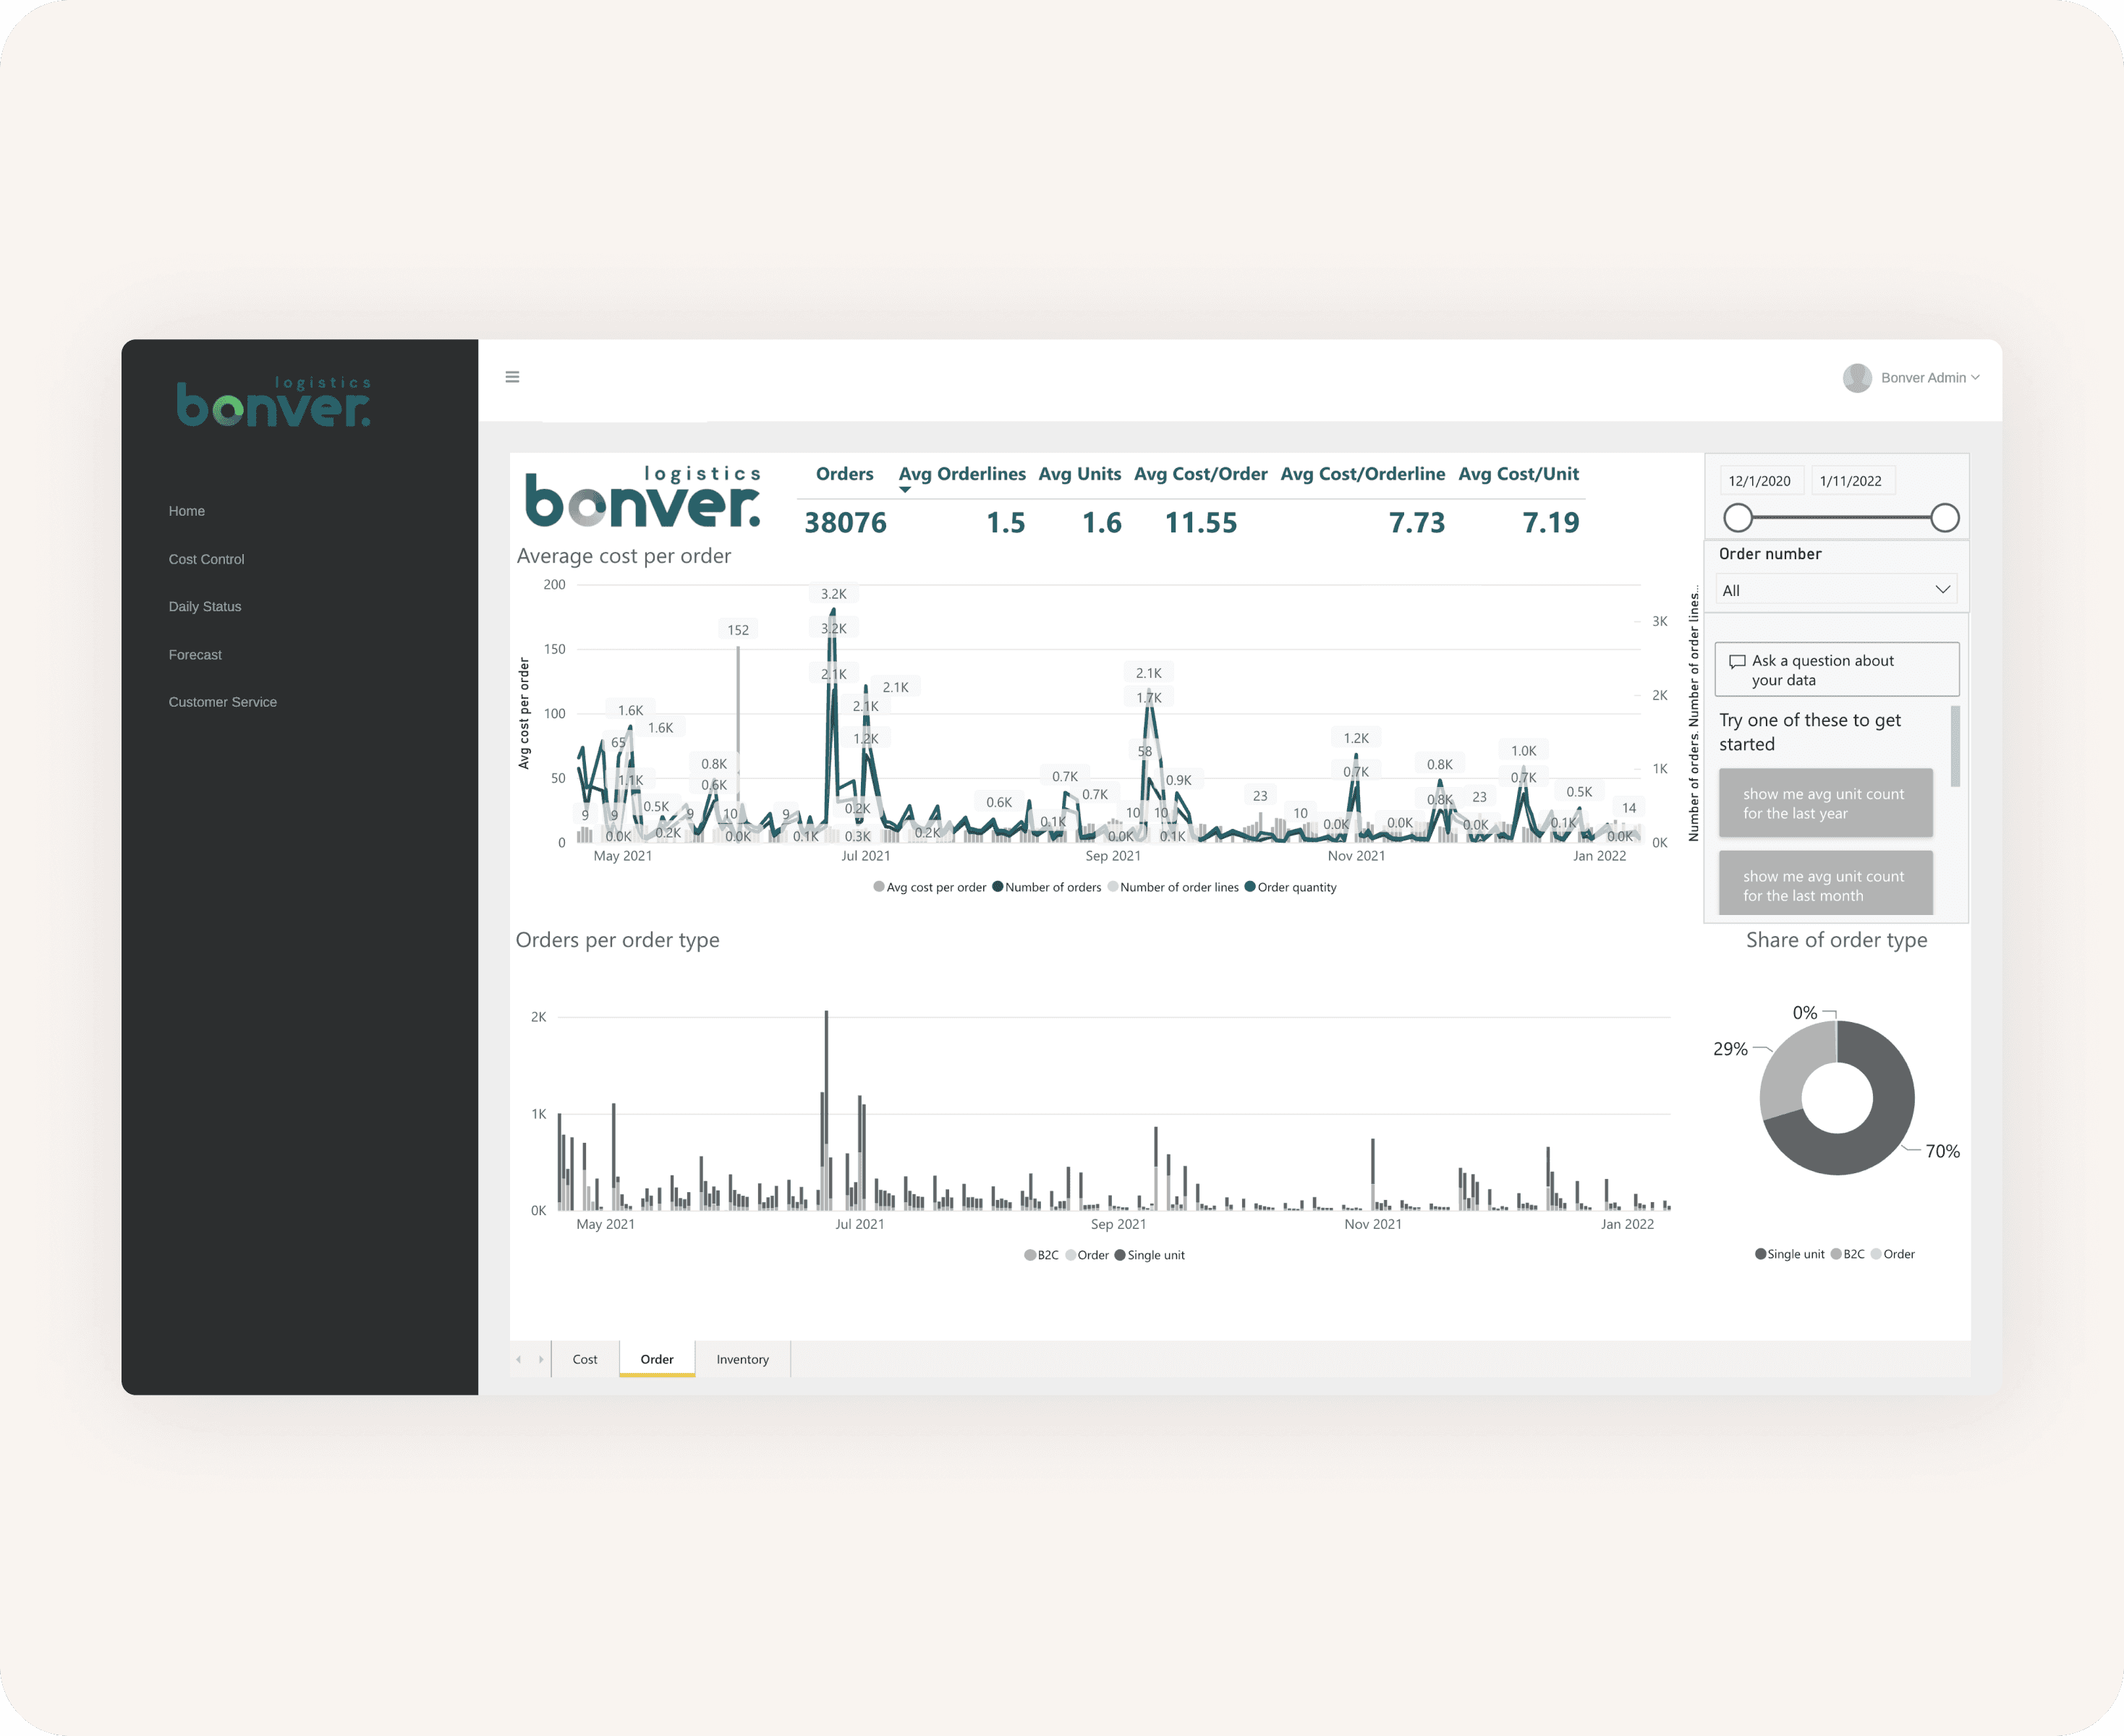Click the 'avg unit count for the last month' suggestion
The width and height of the screenshot is (2124, 1736).
[x=1825, y=885]
